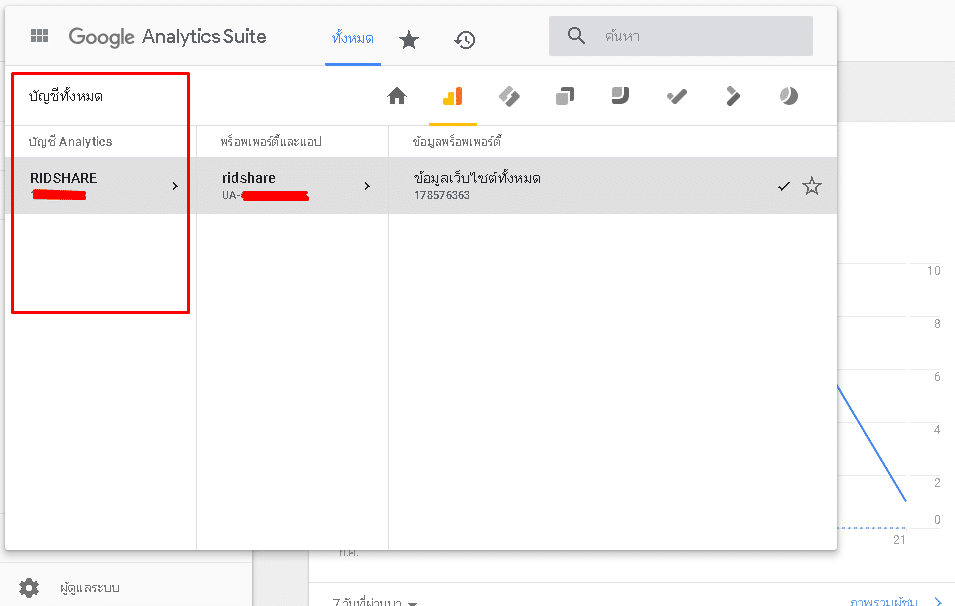Select the Attribution product icon
This screenshot has width=955, height=606.
coord(733,96)
